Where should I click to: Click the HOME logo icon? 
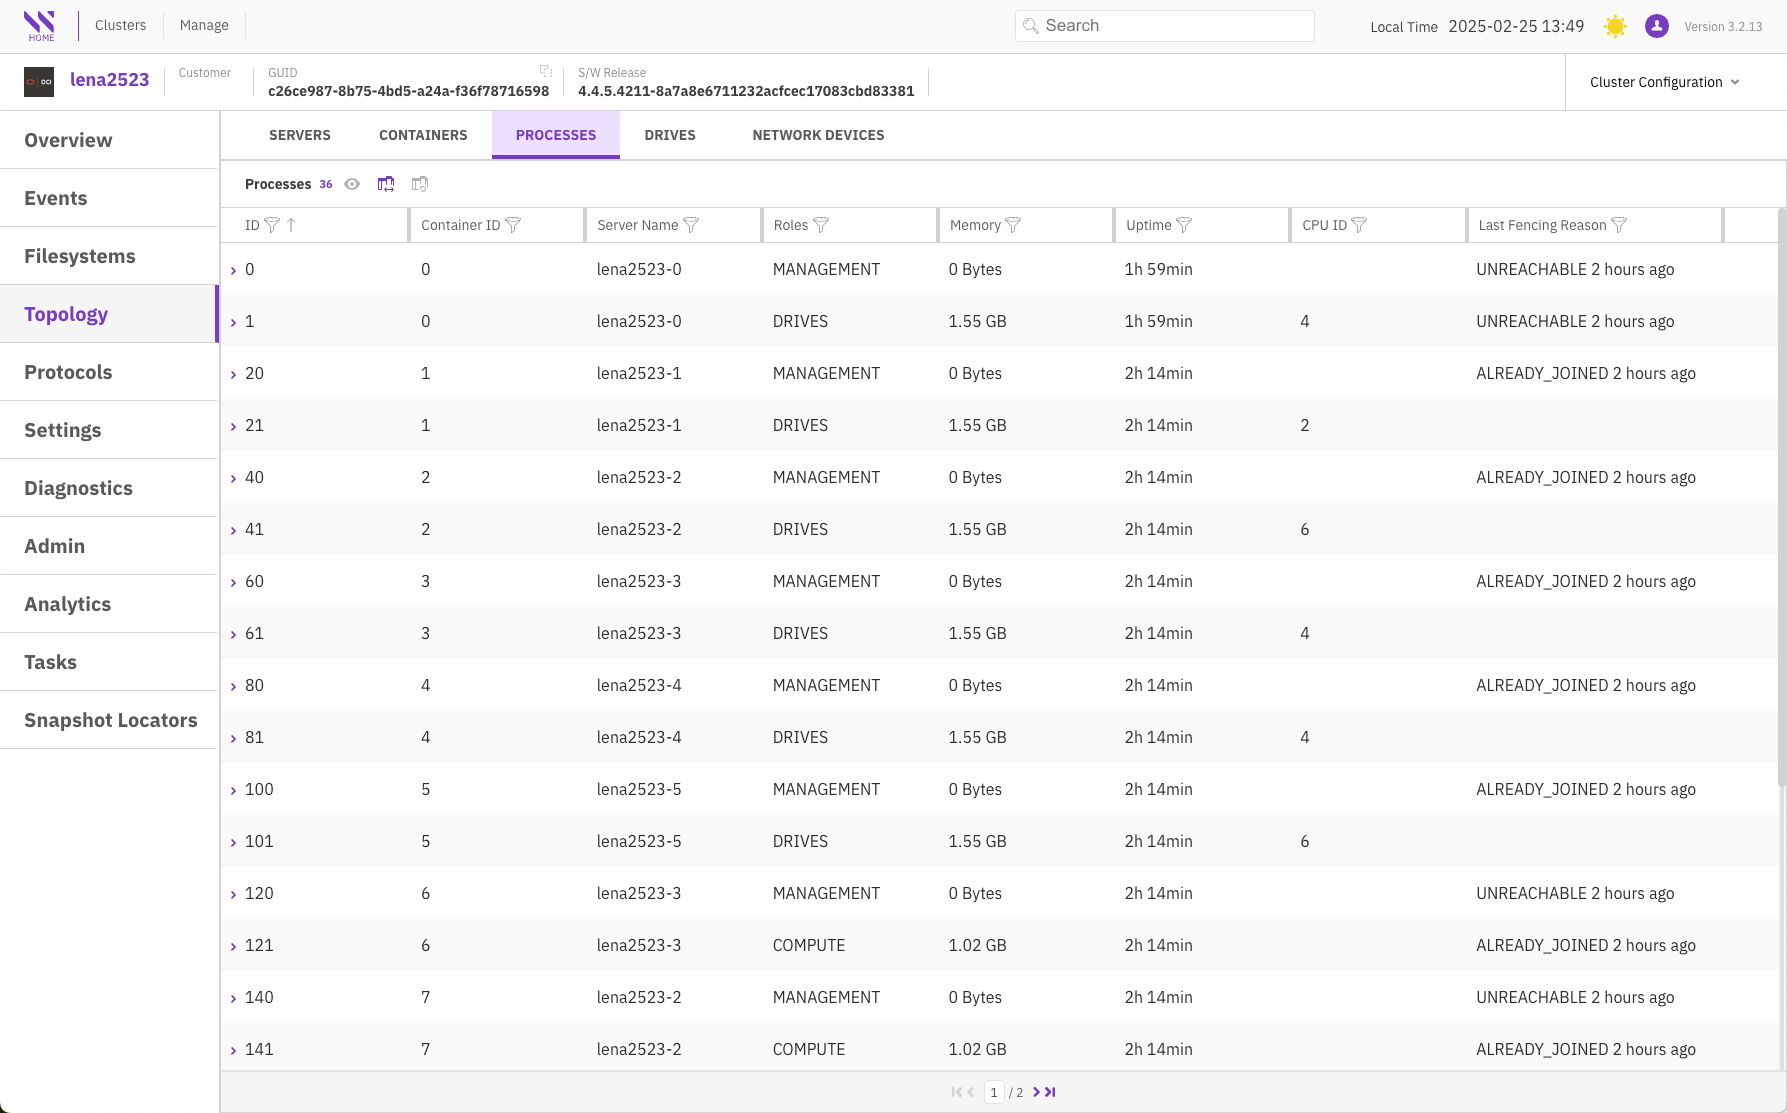40,26
